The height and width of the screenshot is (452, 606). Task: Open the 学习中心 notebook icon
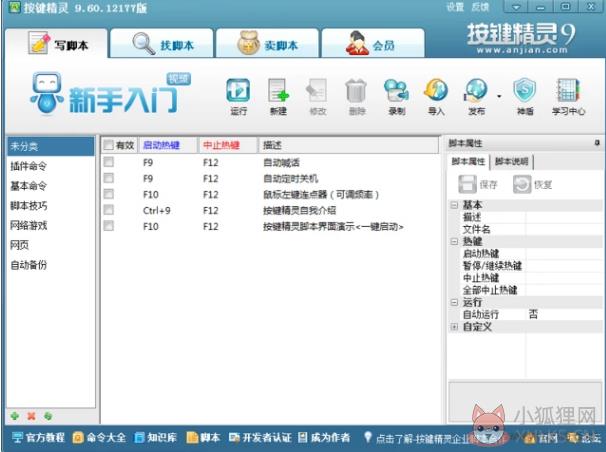point(568,90)
